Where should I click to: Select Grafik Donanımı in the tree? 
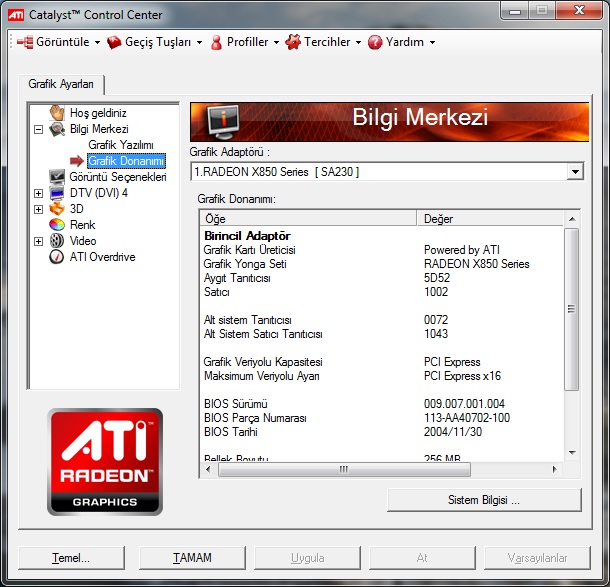tap(126, 161)
